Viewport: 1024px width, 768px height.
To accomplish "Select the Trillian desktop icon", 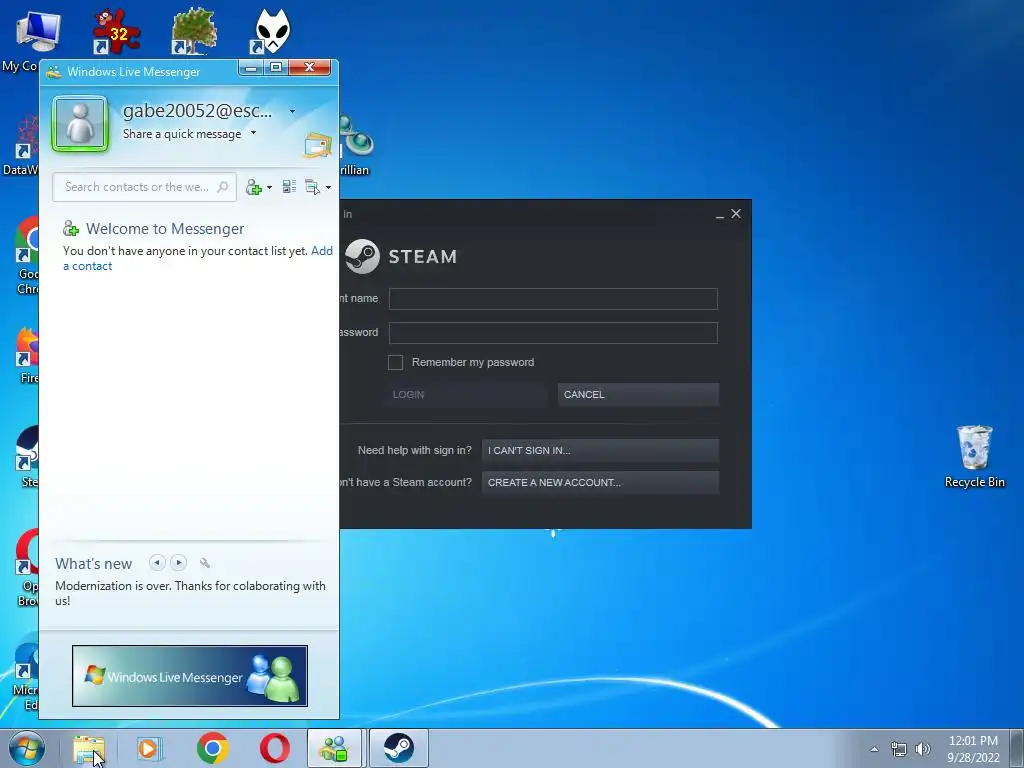I will tap(355, 145).
